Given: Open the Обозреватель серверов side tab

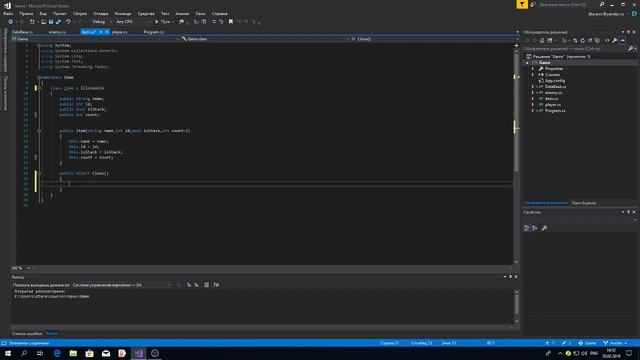Looking at the screenshot, I should tap(5, 50).
